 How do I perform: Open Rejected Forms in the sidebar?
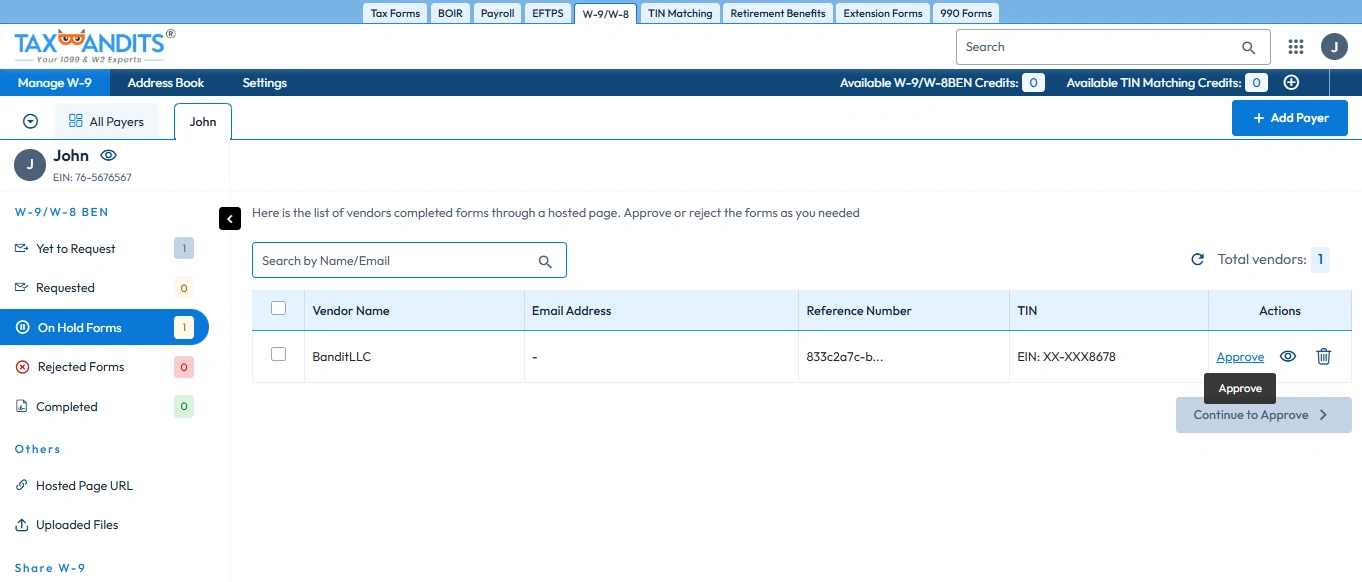(80, 367)
